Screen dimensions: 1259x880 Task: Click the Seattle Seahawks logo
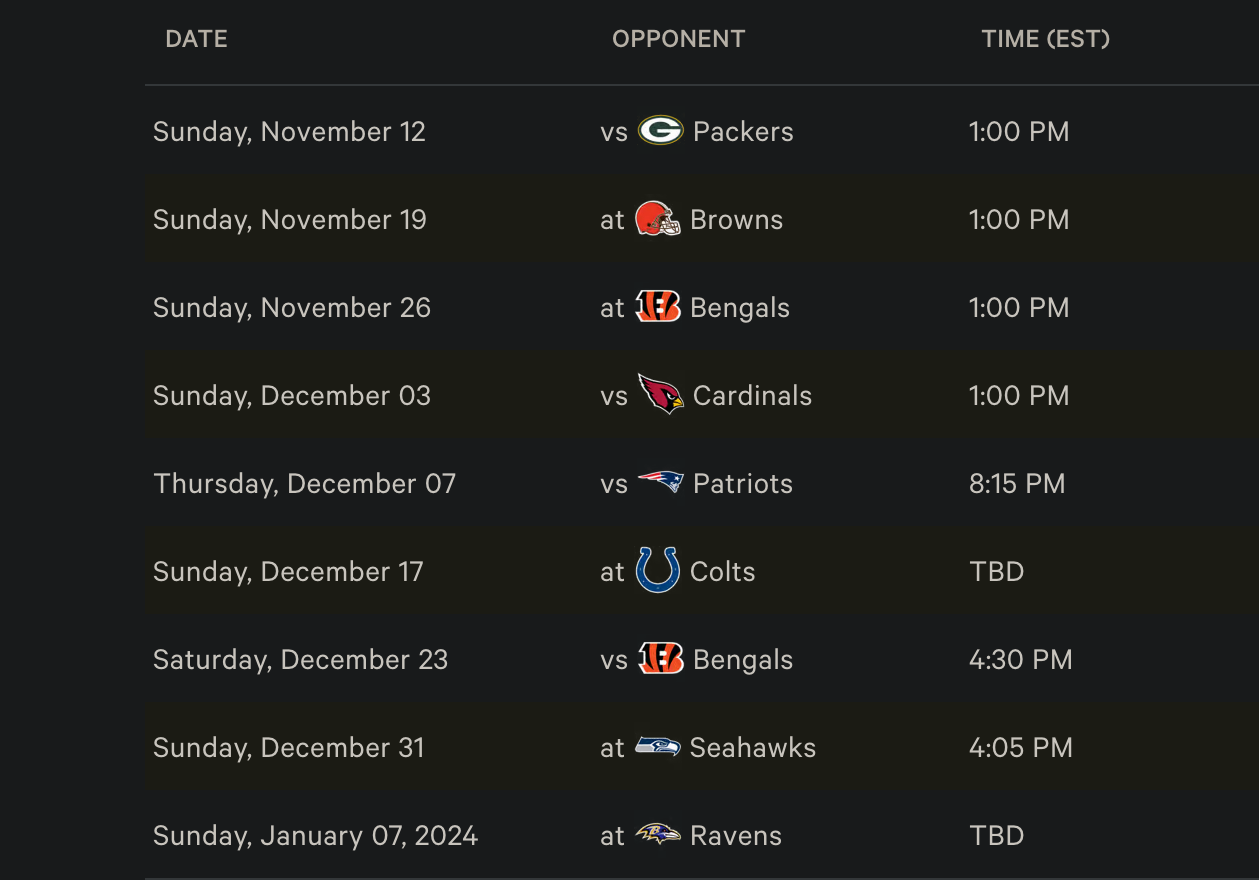tap(658, 747)
